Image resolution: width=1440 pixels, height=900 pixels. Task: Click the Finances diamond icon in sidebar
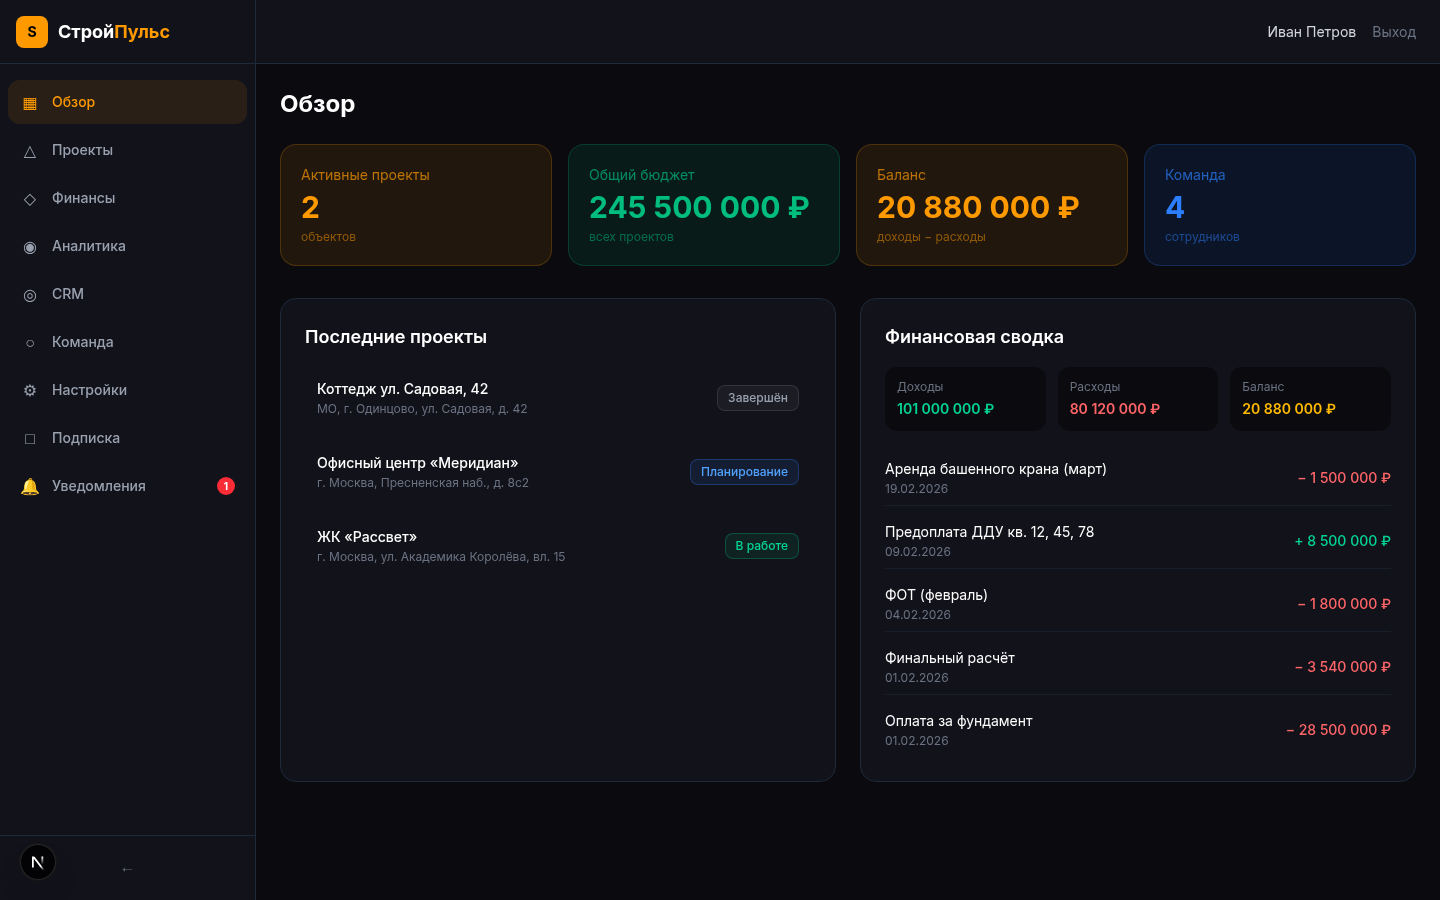pos(30,199)
